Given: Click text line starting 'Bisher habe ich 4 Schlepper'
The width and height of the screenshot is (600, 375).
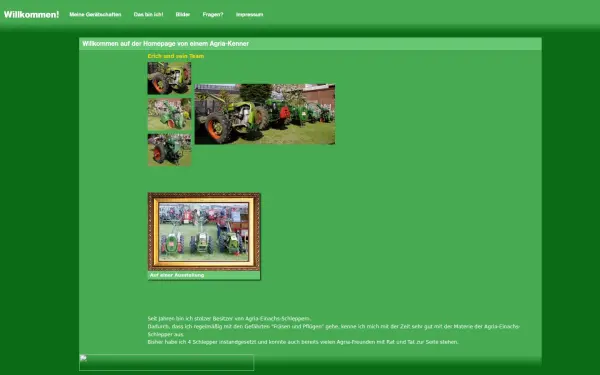Looking at the screenshot, I should [x=303, y=342].
